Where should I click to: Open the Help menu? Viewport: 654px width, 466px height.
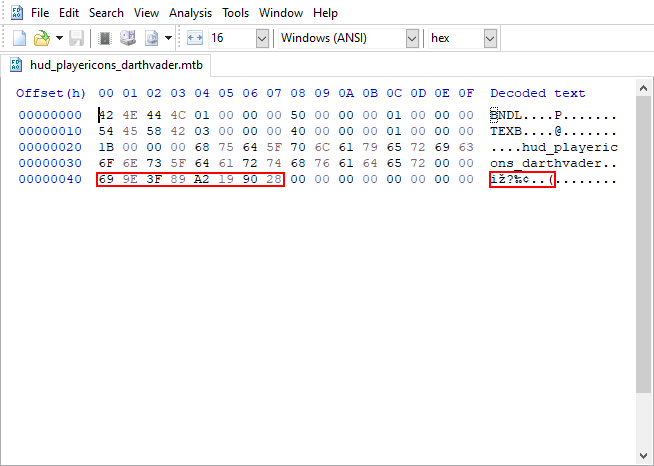[325, 13]
